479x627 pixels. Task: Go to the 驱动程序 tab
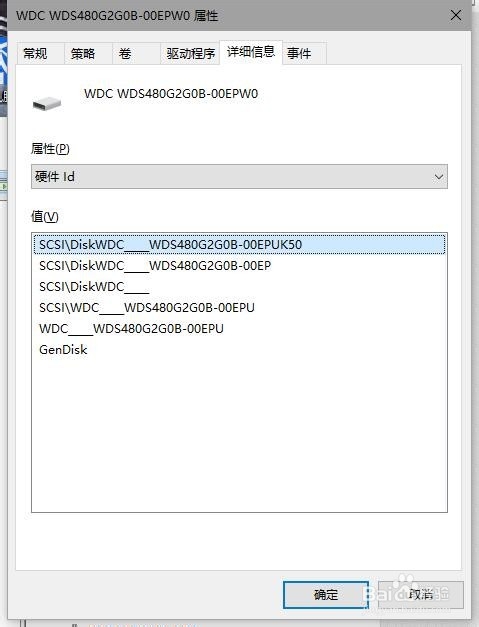click(190, 53)
